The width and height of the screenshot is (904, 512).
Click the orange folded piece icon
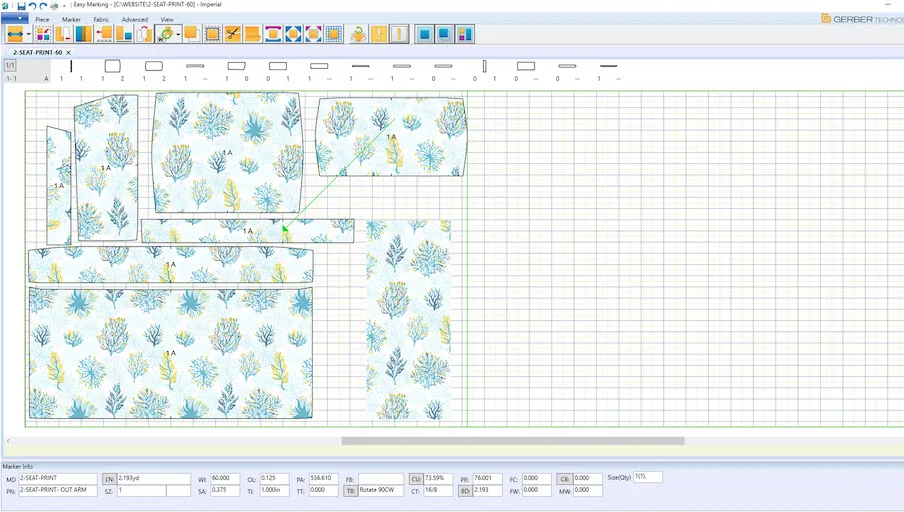point(253,34)
